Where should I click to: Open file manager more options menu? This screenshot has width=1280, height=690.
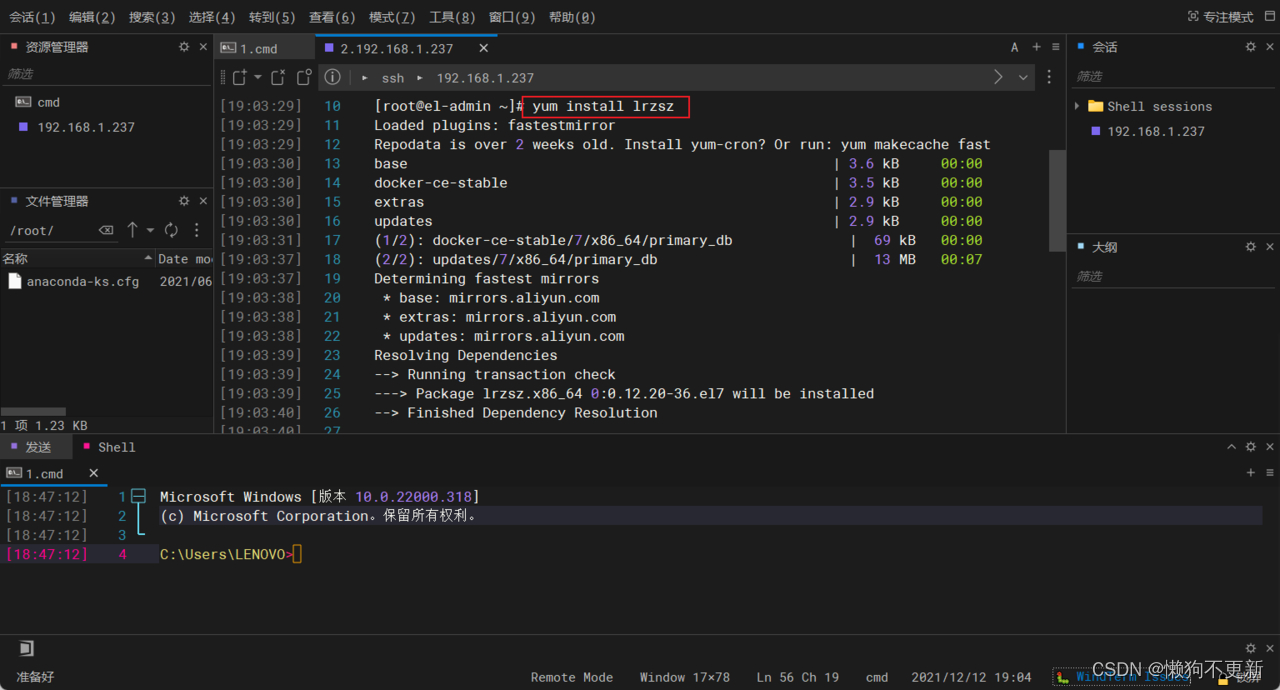197,230
